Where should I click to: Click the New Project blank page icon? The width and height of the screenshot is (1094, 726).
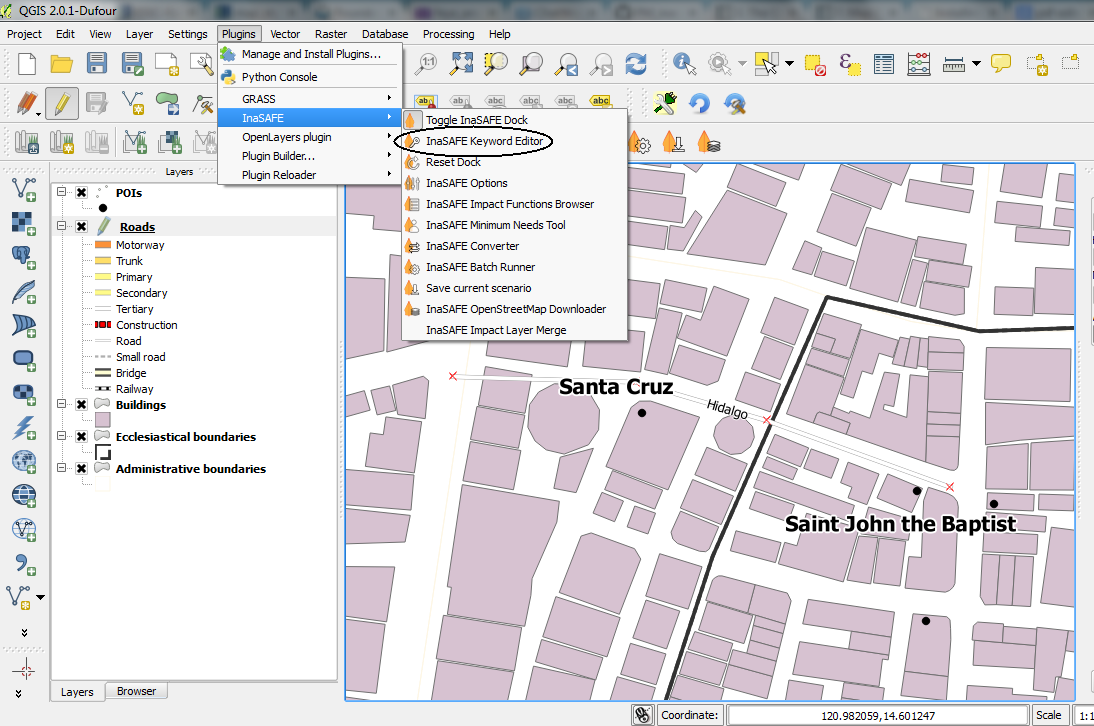click(x=27, y=64)
